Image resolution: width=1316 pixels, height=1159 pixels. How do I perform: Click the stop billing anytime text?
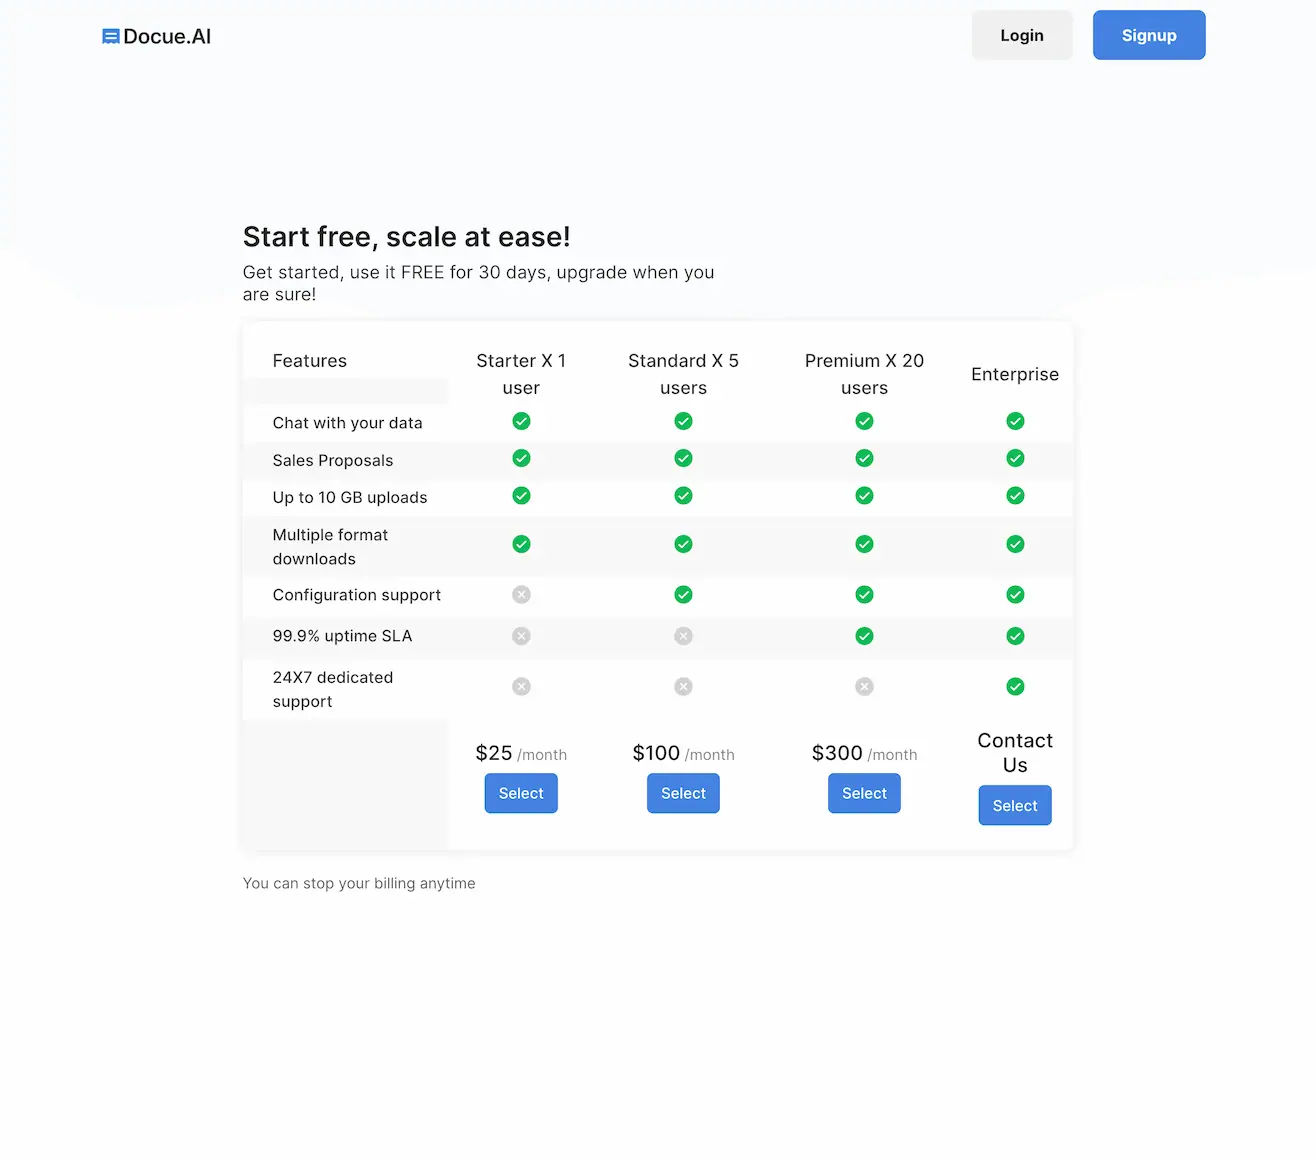click(359, 883)
